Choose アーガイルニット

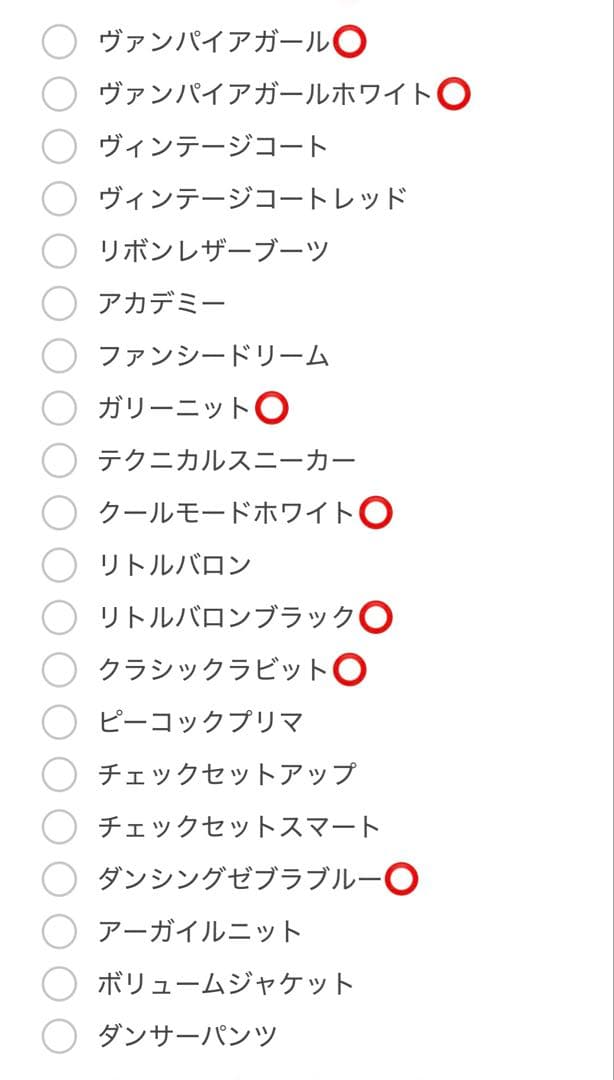pyautogui.click(x=60, y=930)
